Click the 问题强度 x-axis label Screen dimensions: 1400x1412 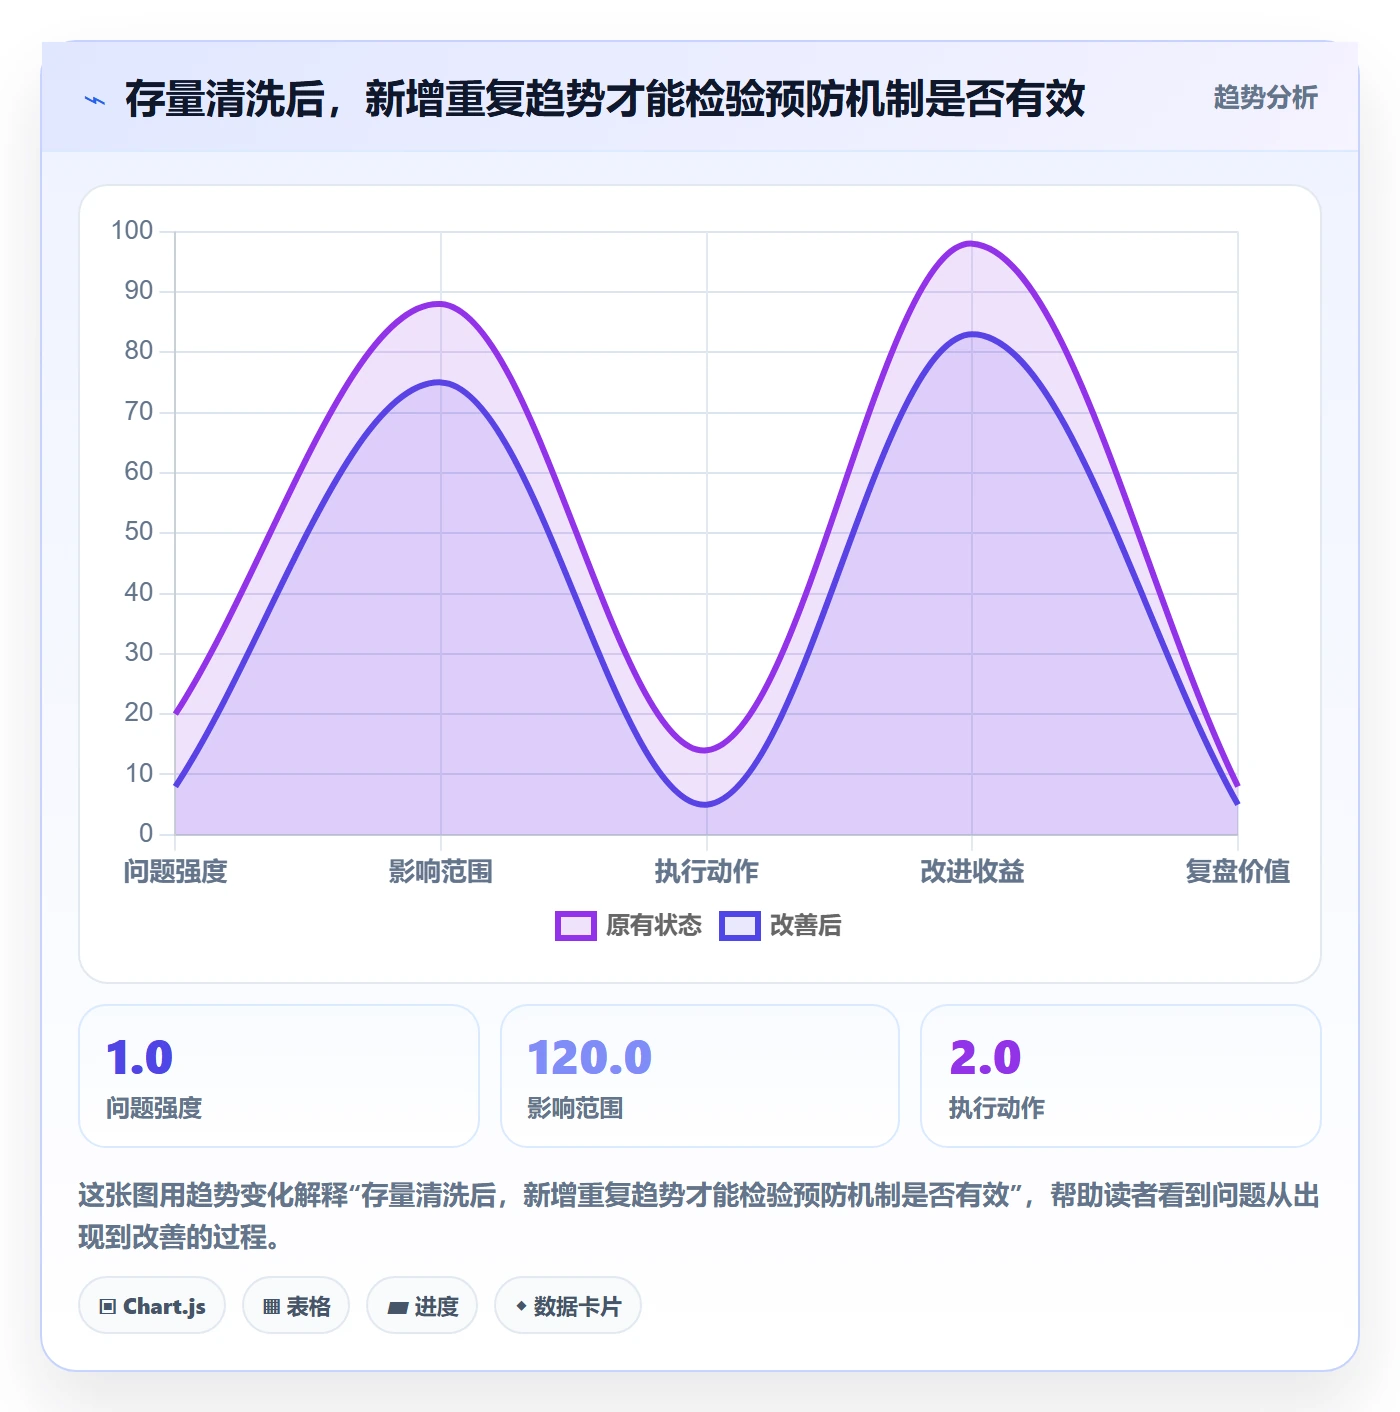click(176, 872)
